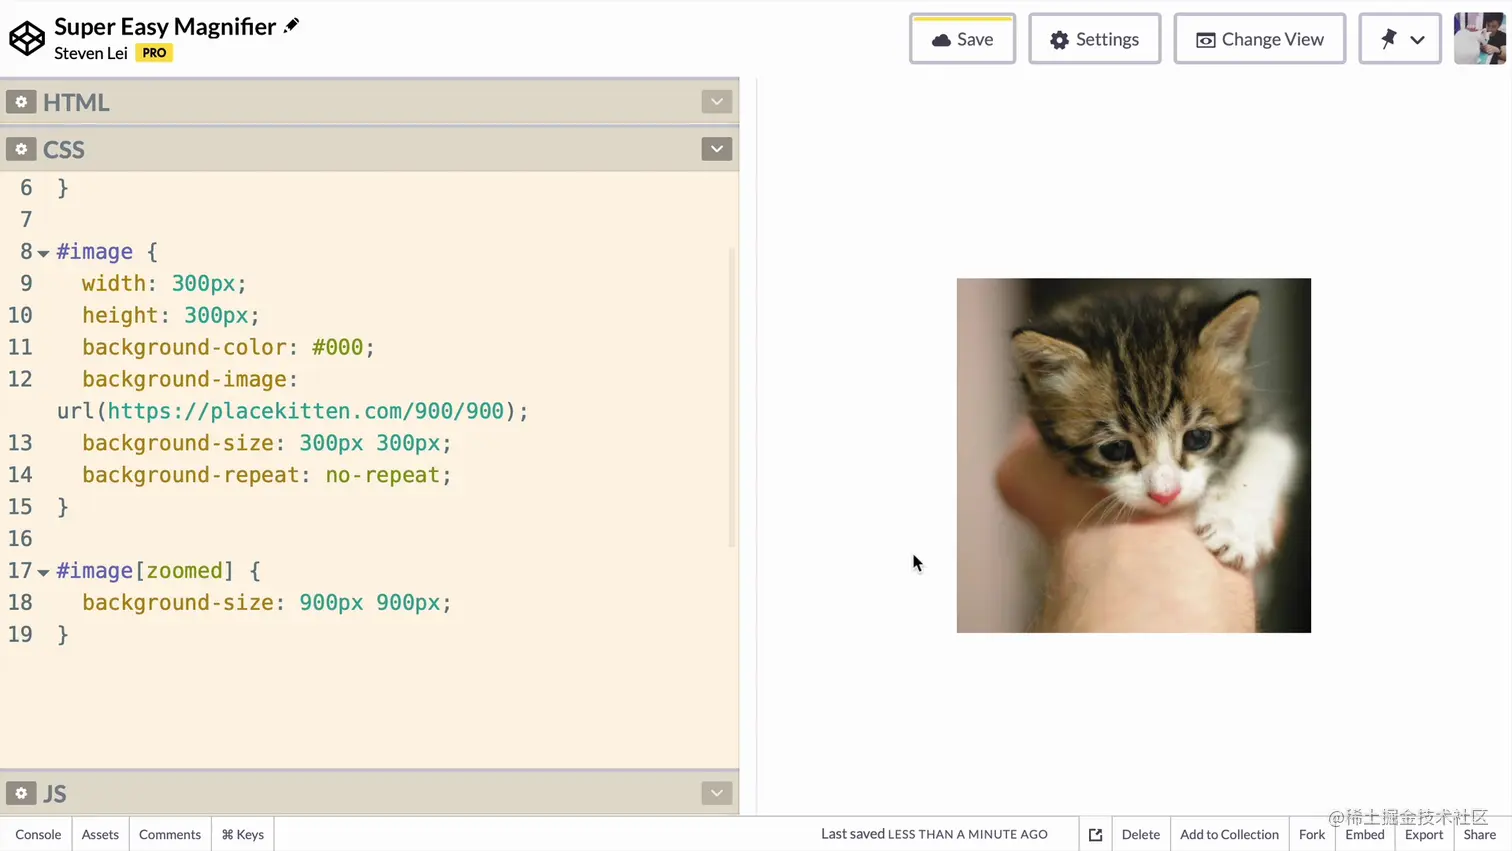Image resolution: width=1512 pixels, height=851 pixels.
Task: Click the kitten image preview
Action: point(1133,455)
